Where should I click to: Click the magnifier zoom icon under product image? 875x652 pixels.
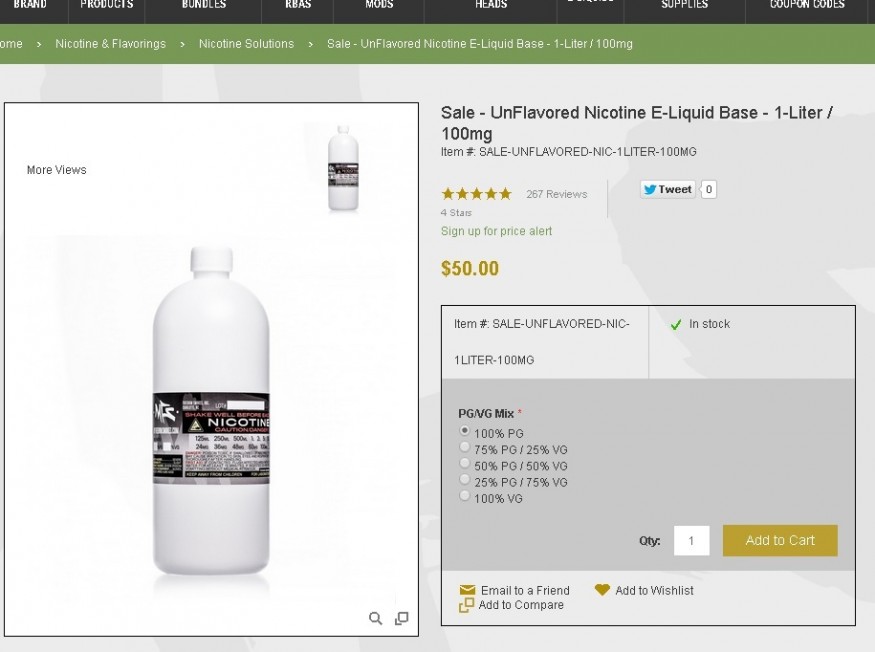click(x=375, y=619)
